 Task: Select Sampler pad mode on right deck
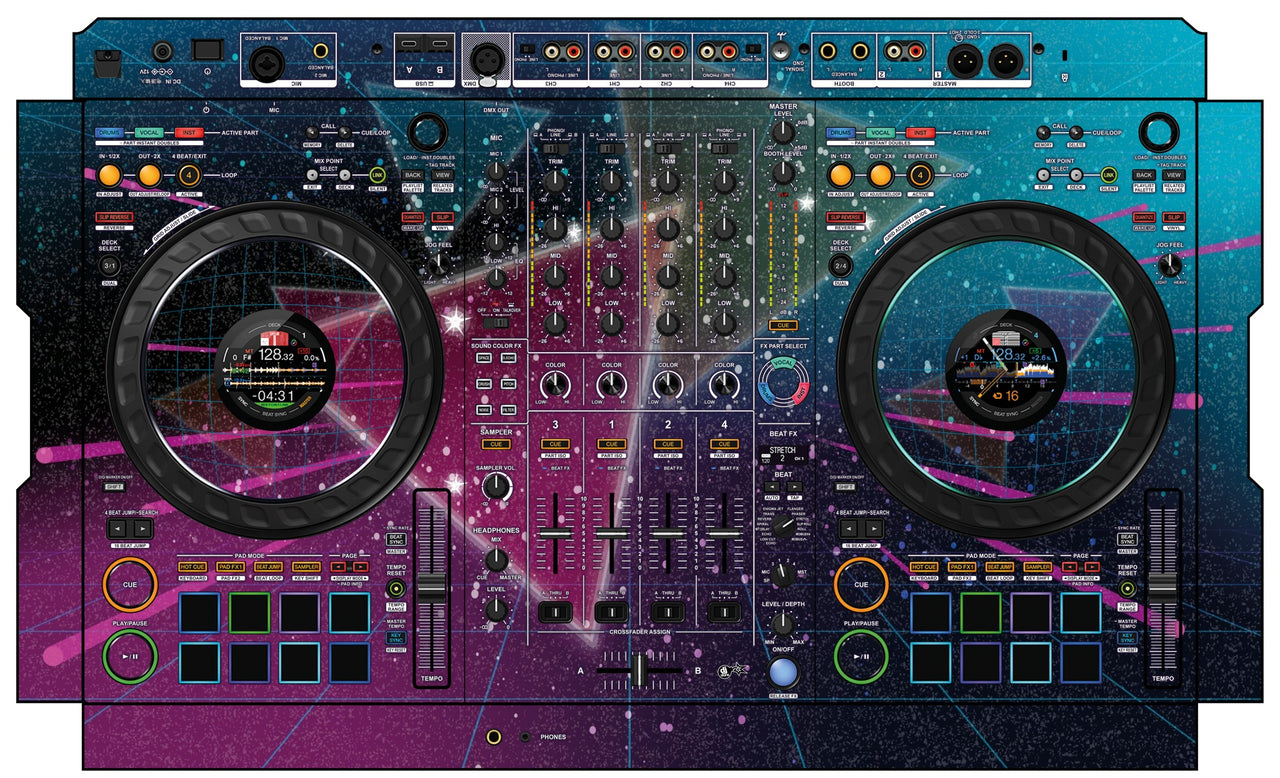click(x=1038, y=567)
